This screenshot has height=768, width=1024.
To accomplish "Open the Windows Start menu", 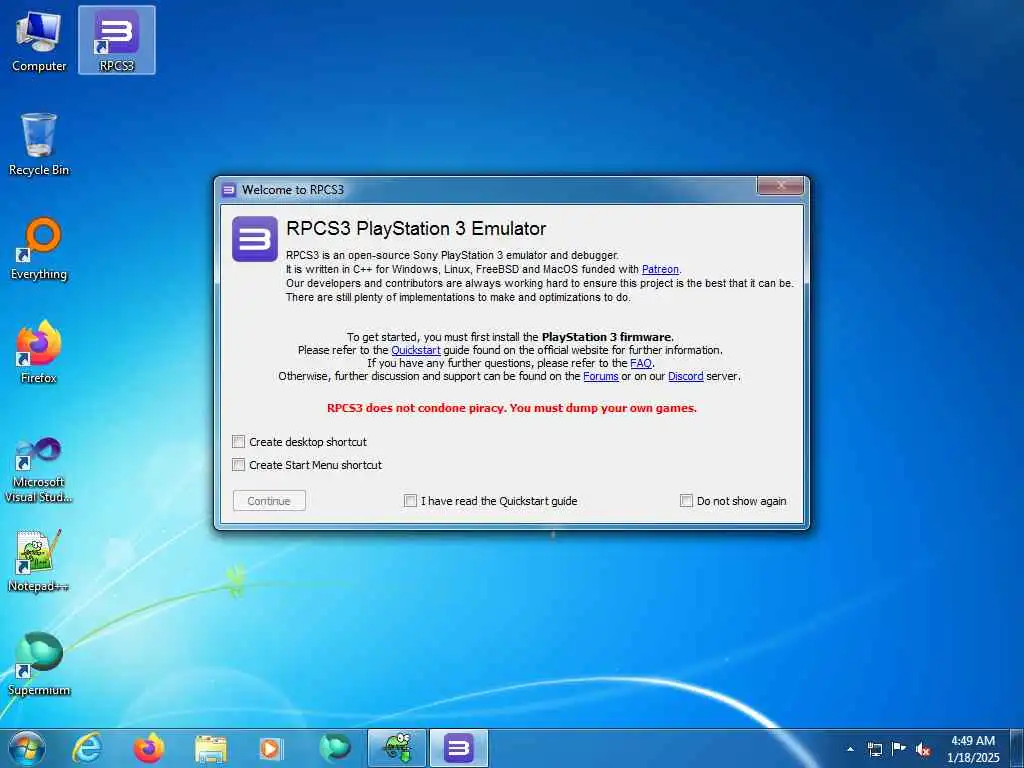I will [26, 748].
